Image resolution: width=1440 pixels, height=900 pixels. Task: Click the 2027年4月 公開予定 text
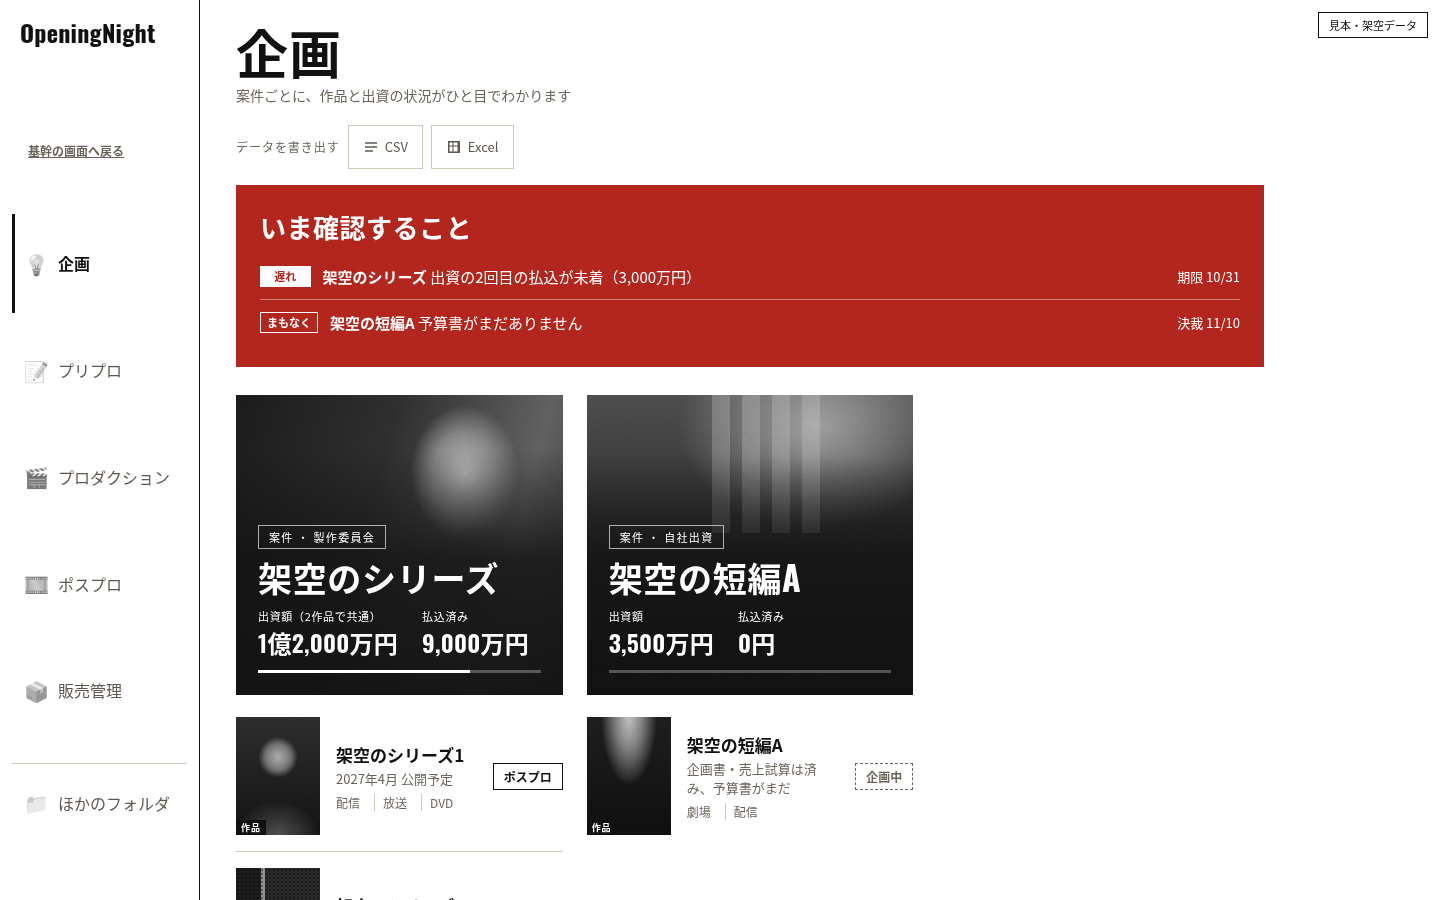pyautogui.click(x=394, y=780)
